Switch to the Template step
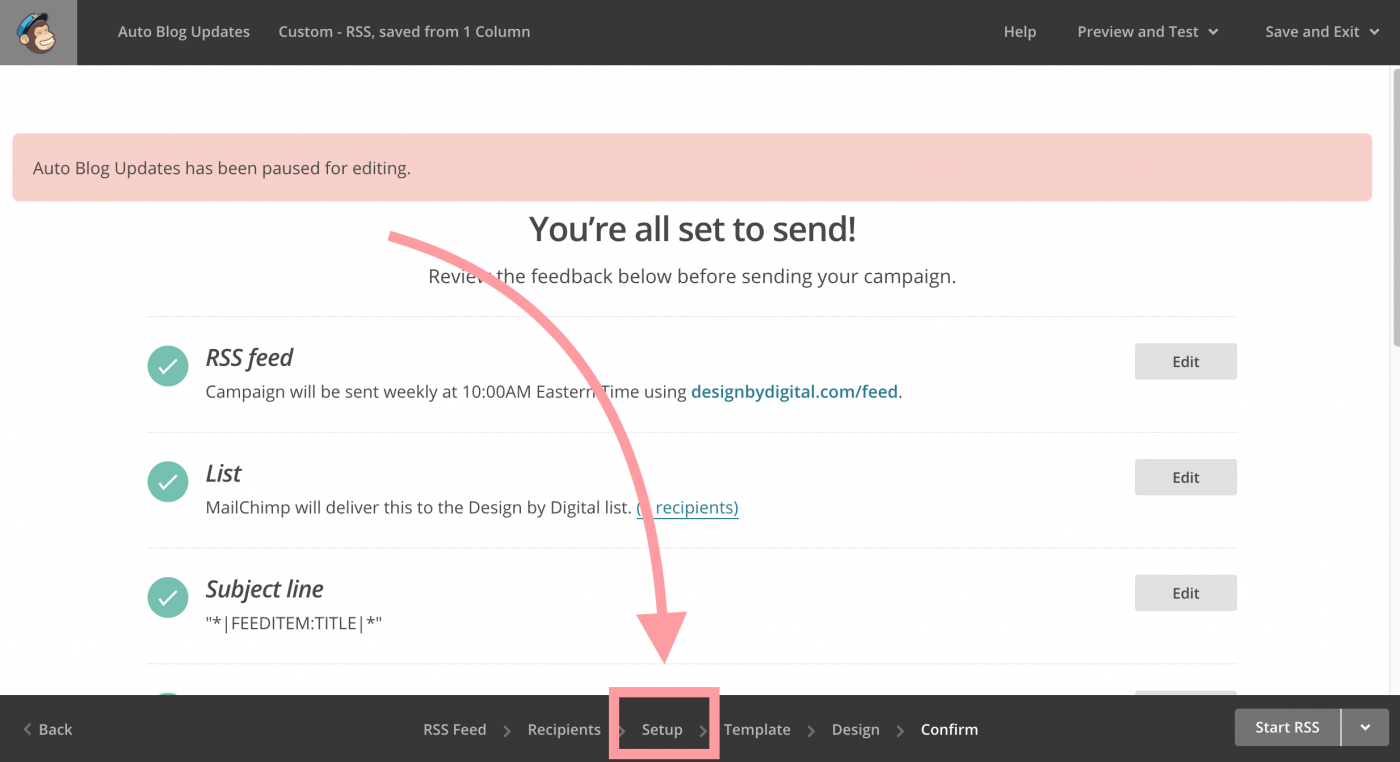 [757, 729]
